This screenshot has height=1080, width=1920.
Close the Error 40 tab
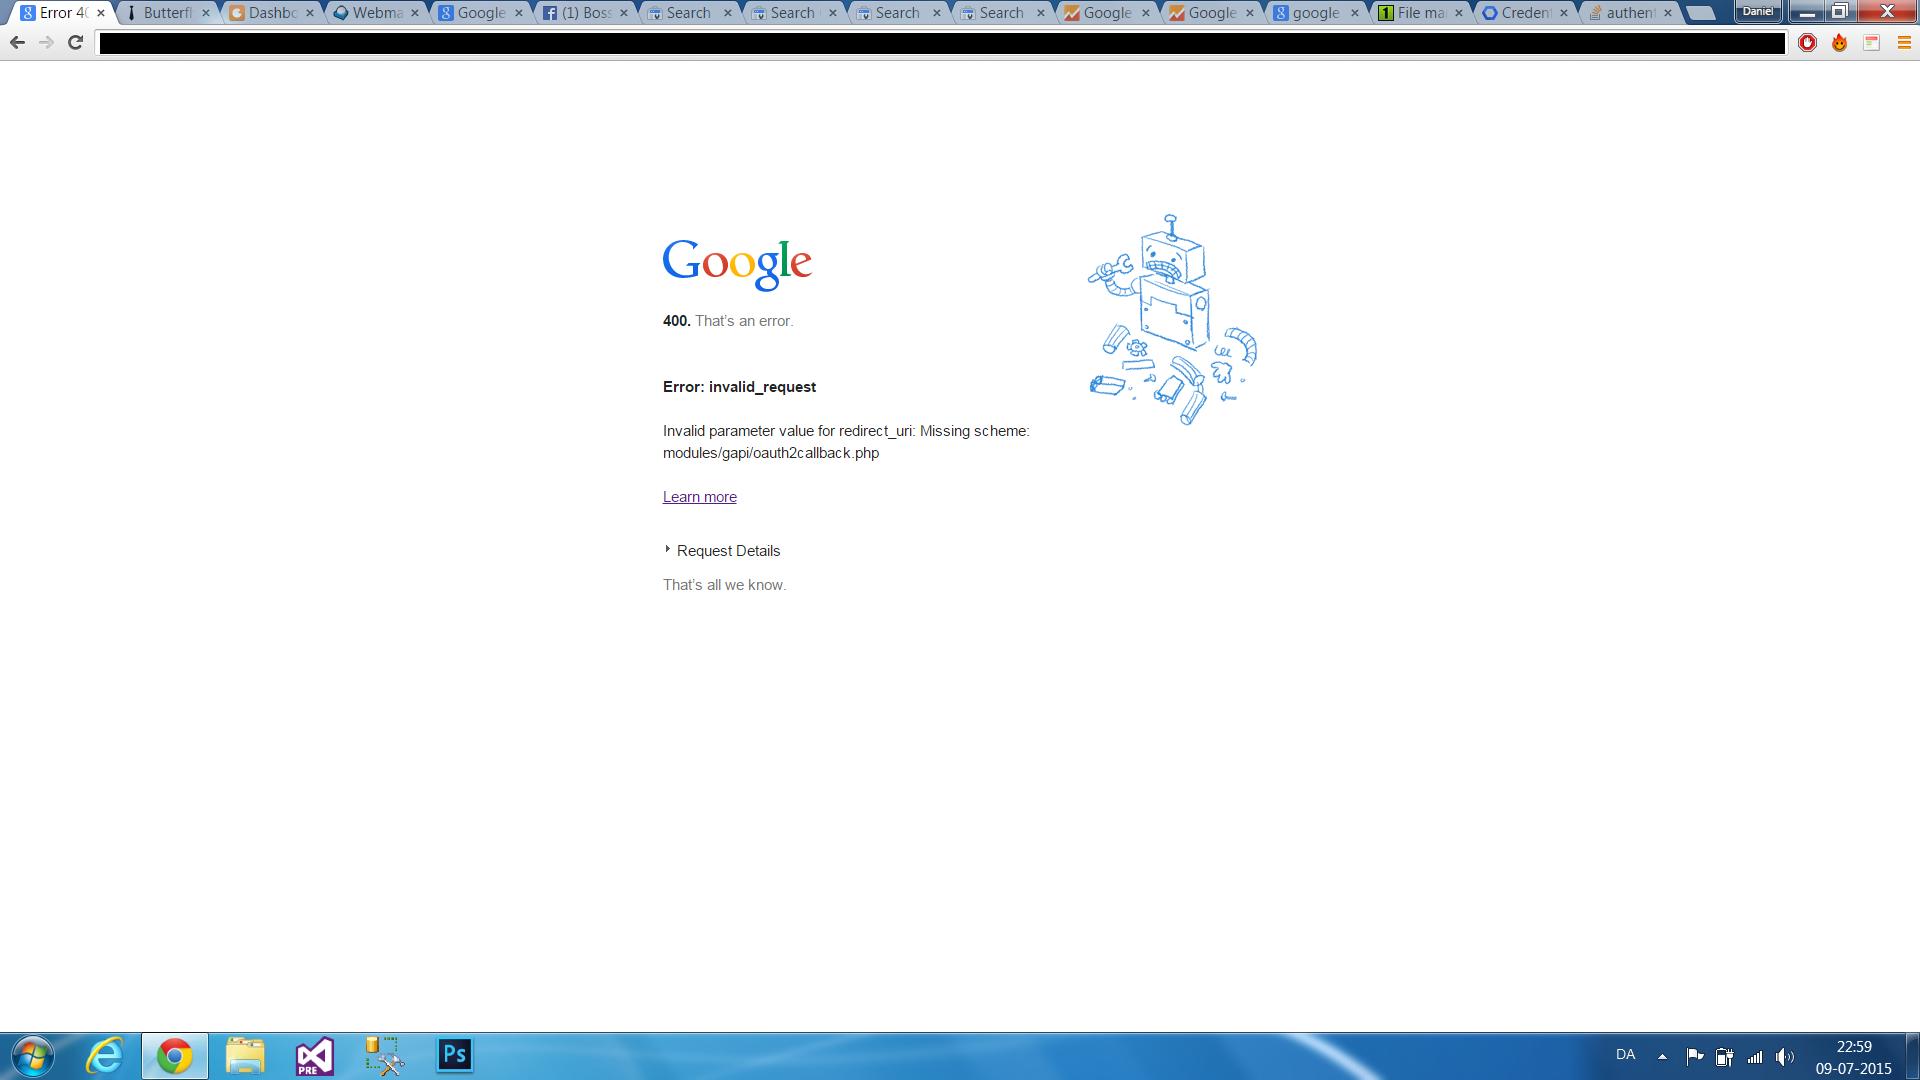pyautogui.click(x=101, y=13)
